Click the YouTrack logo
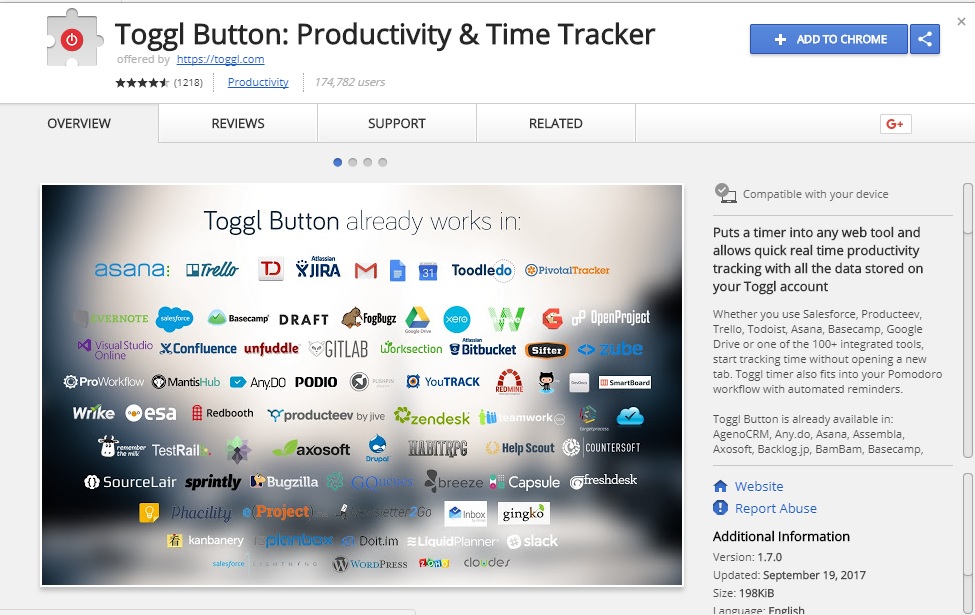The height and width of the screenshot is (615, 975). (443, 382)
